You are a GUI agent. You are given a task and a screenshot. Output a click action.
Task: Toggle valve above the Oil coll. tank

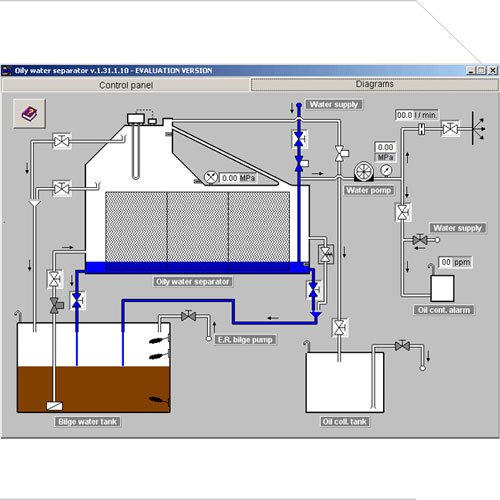click(339, 327)
